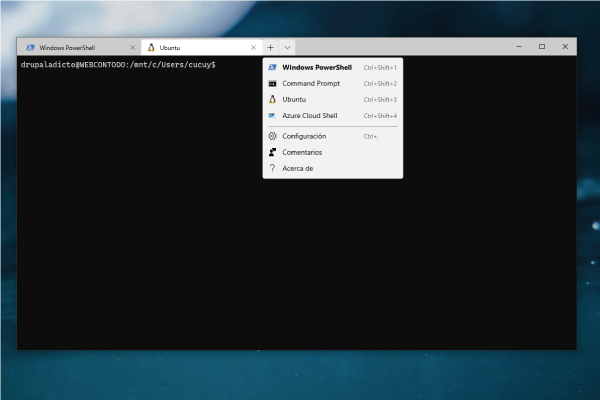Close the Windows PowerShell tab
The width and height of the screenshot is (600, 400).
click(x=130, y=47)
